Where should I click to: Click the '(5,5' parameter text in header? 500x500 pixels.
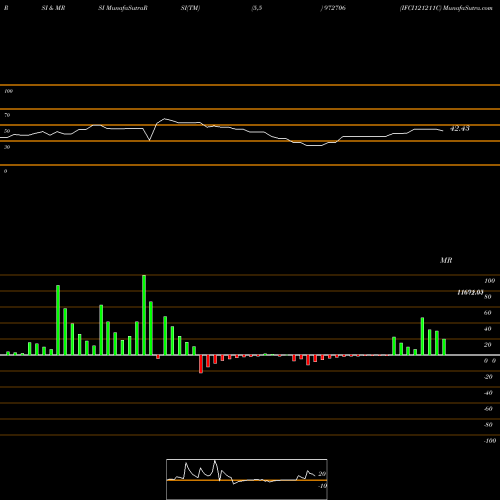257,8
